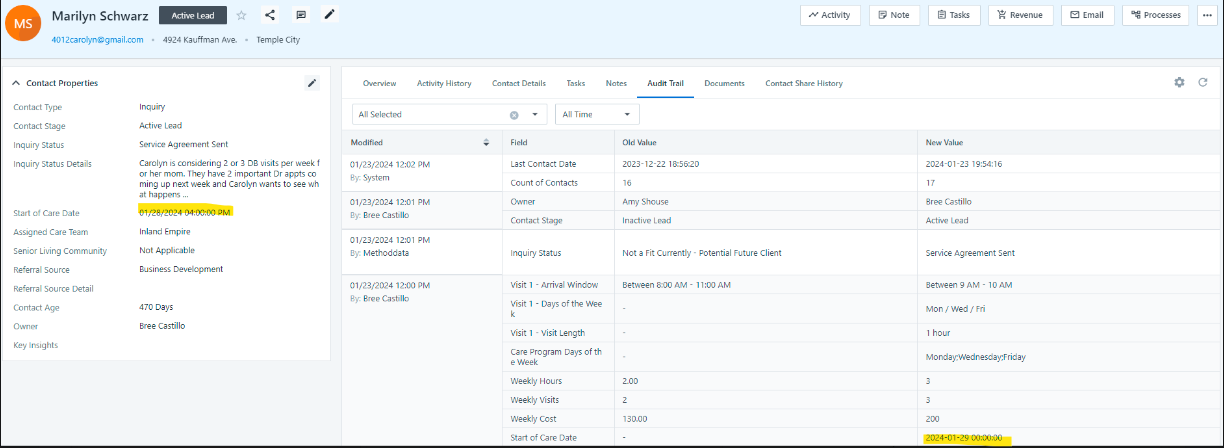1224x448 pixels.
Task: Click the share contact icon
Action: click(x=270, y=15)
